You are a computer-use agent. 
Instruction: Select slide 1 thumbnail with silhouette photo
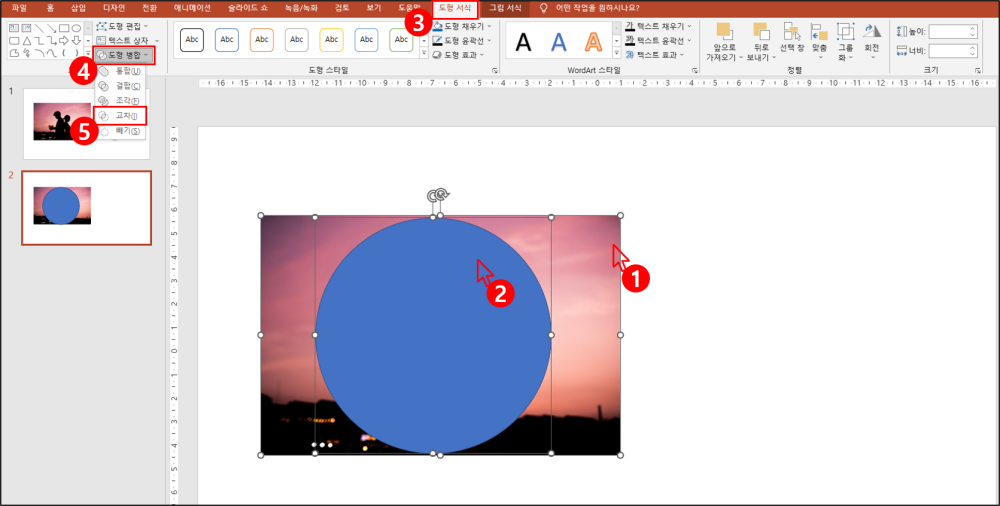[x=86, y=124]
